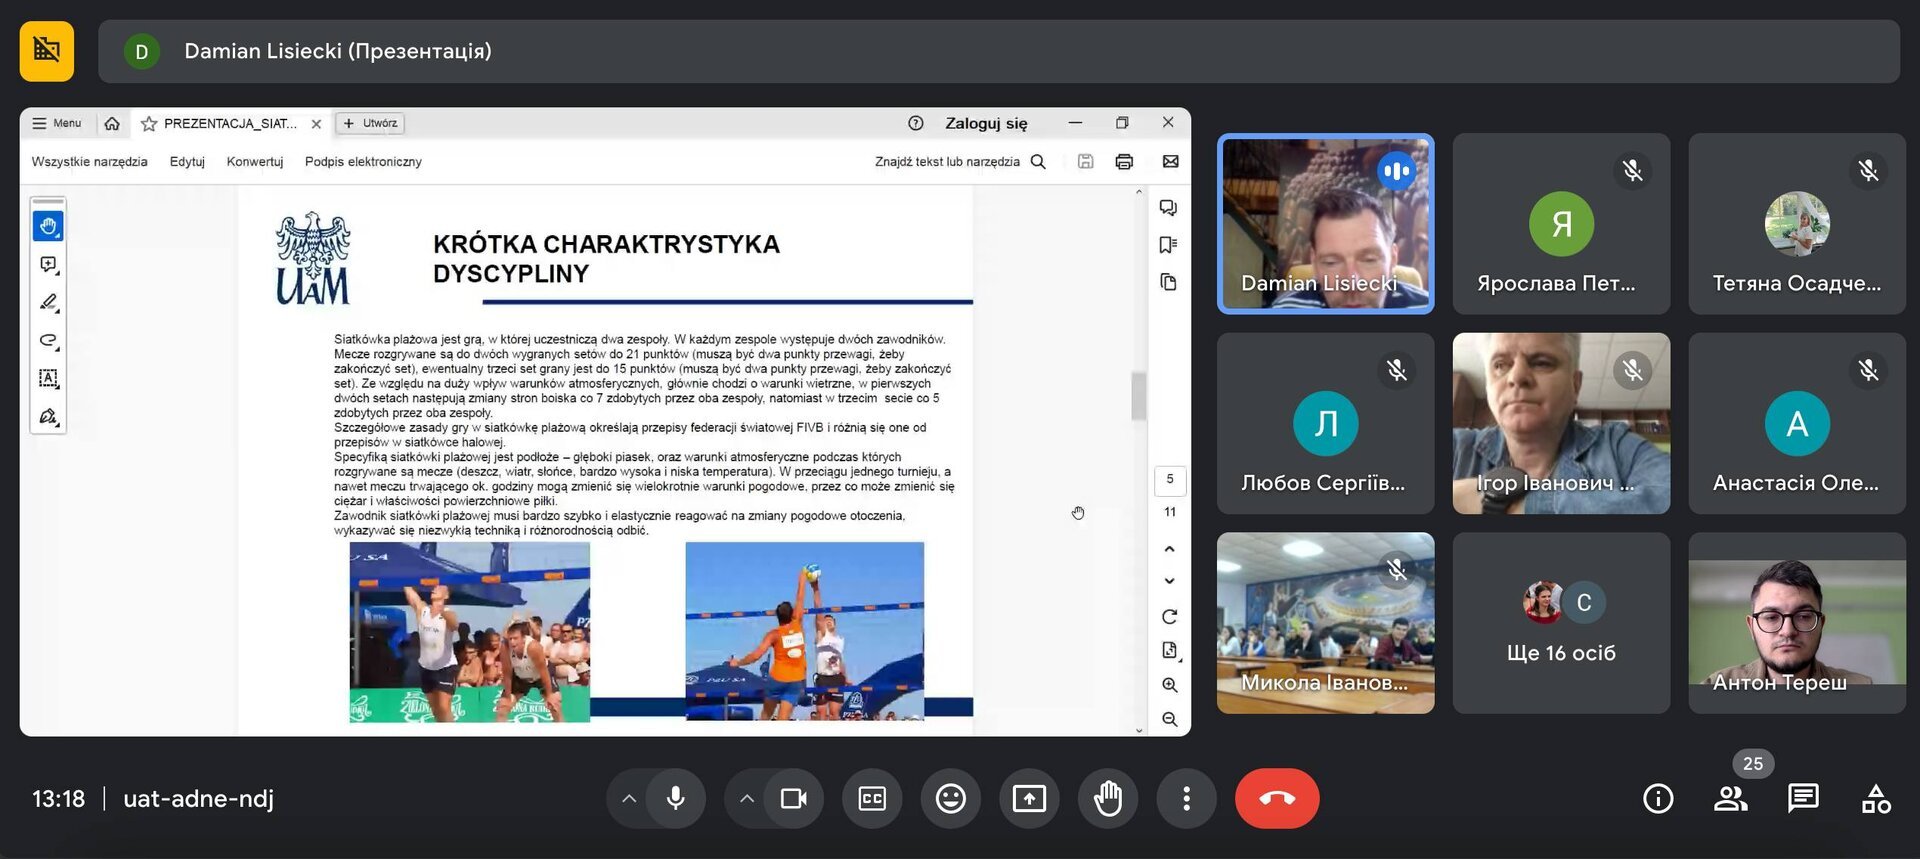Click the 'Zaloguj się' button
Image resolution: width=1920 pixels, height=859 pixels.
point(986,123)
